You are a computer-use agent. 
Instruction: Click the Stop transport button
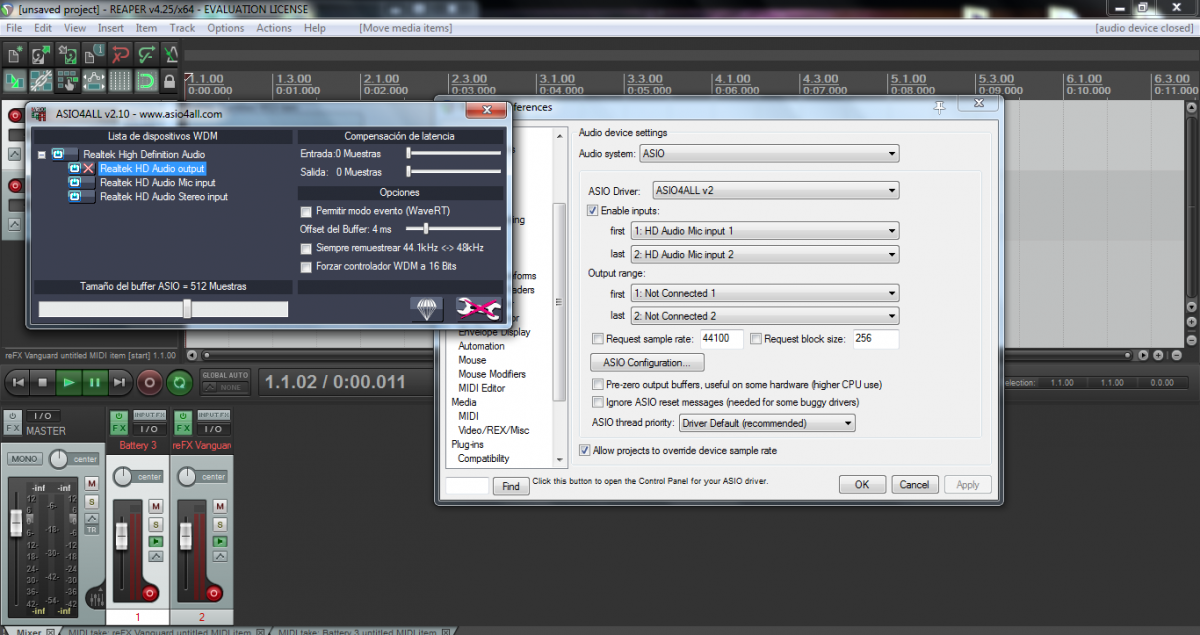click(x=42, y=382)
